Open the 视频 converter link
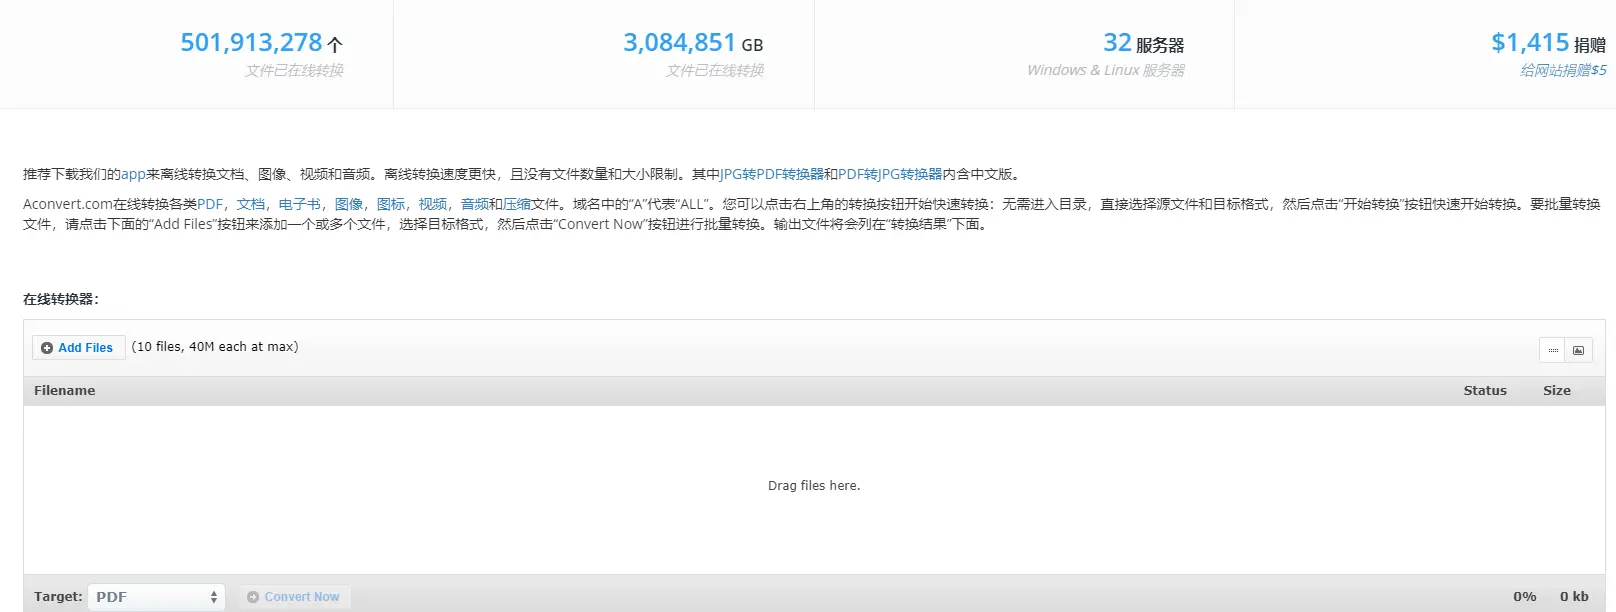This screenshot has width=1616, height=612. [432, 204]
